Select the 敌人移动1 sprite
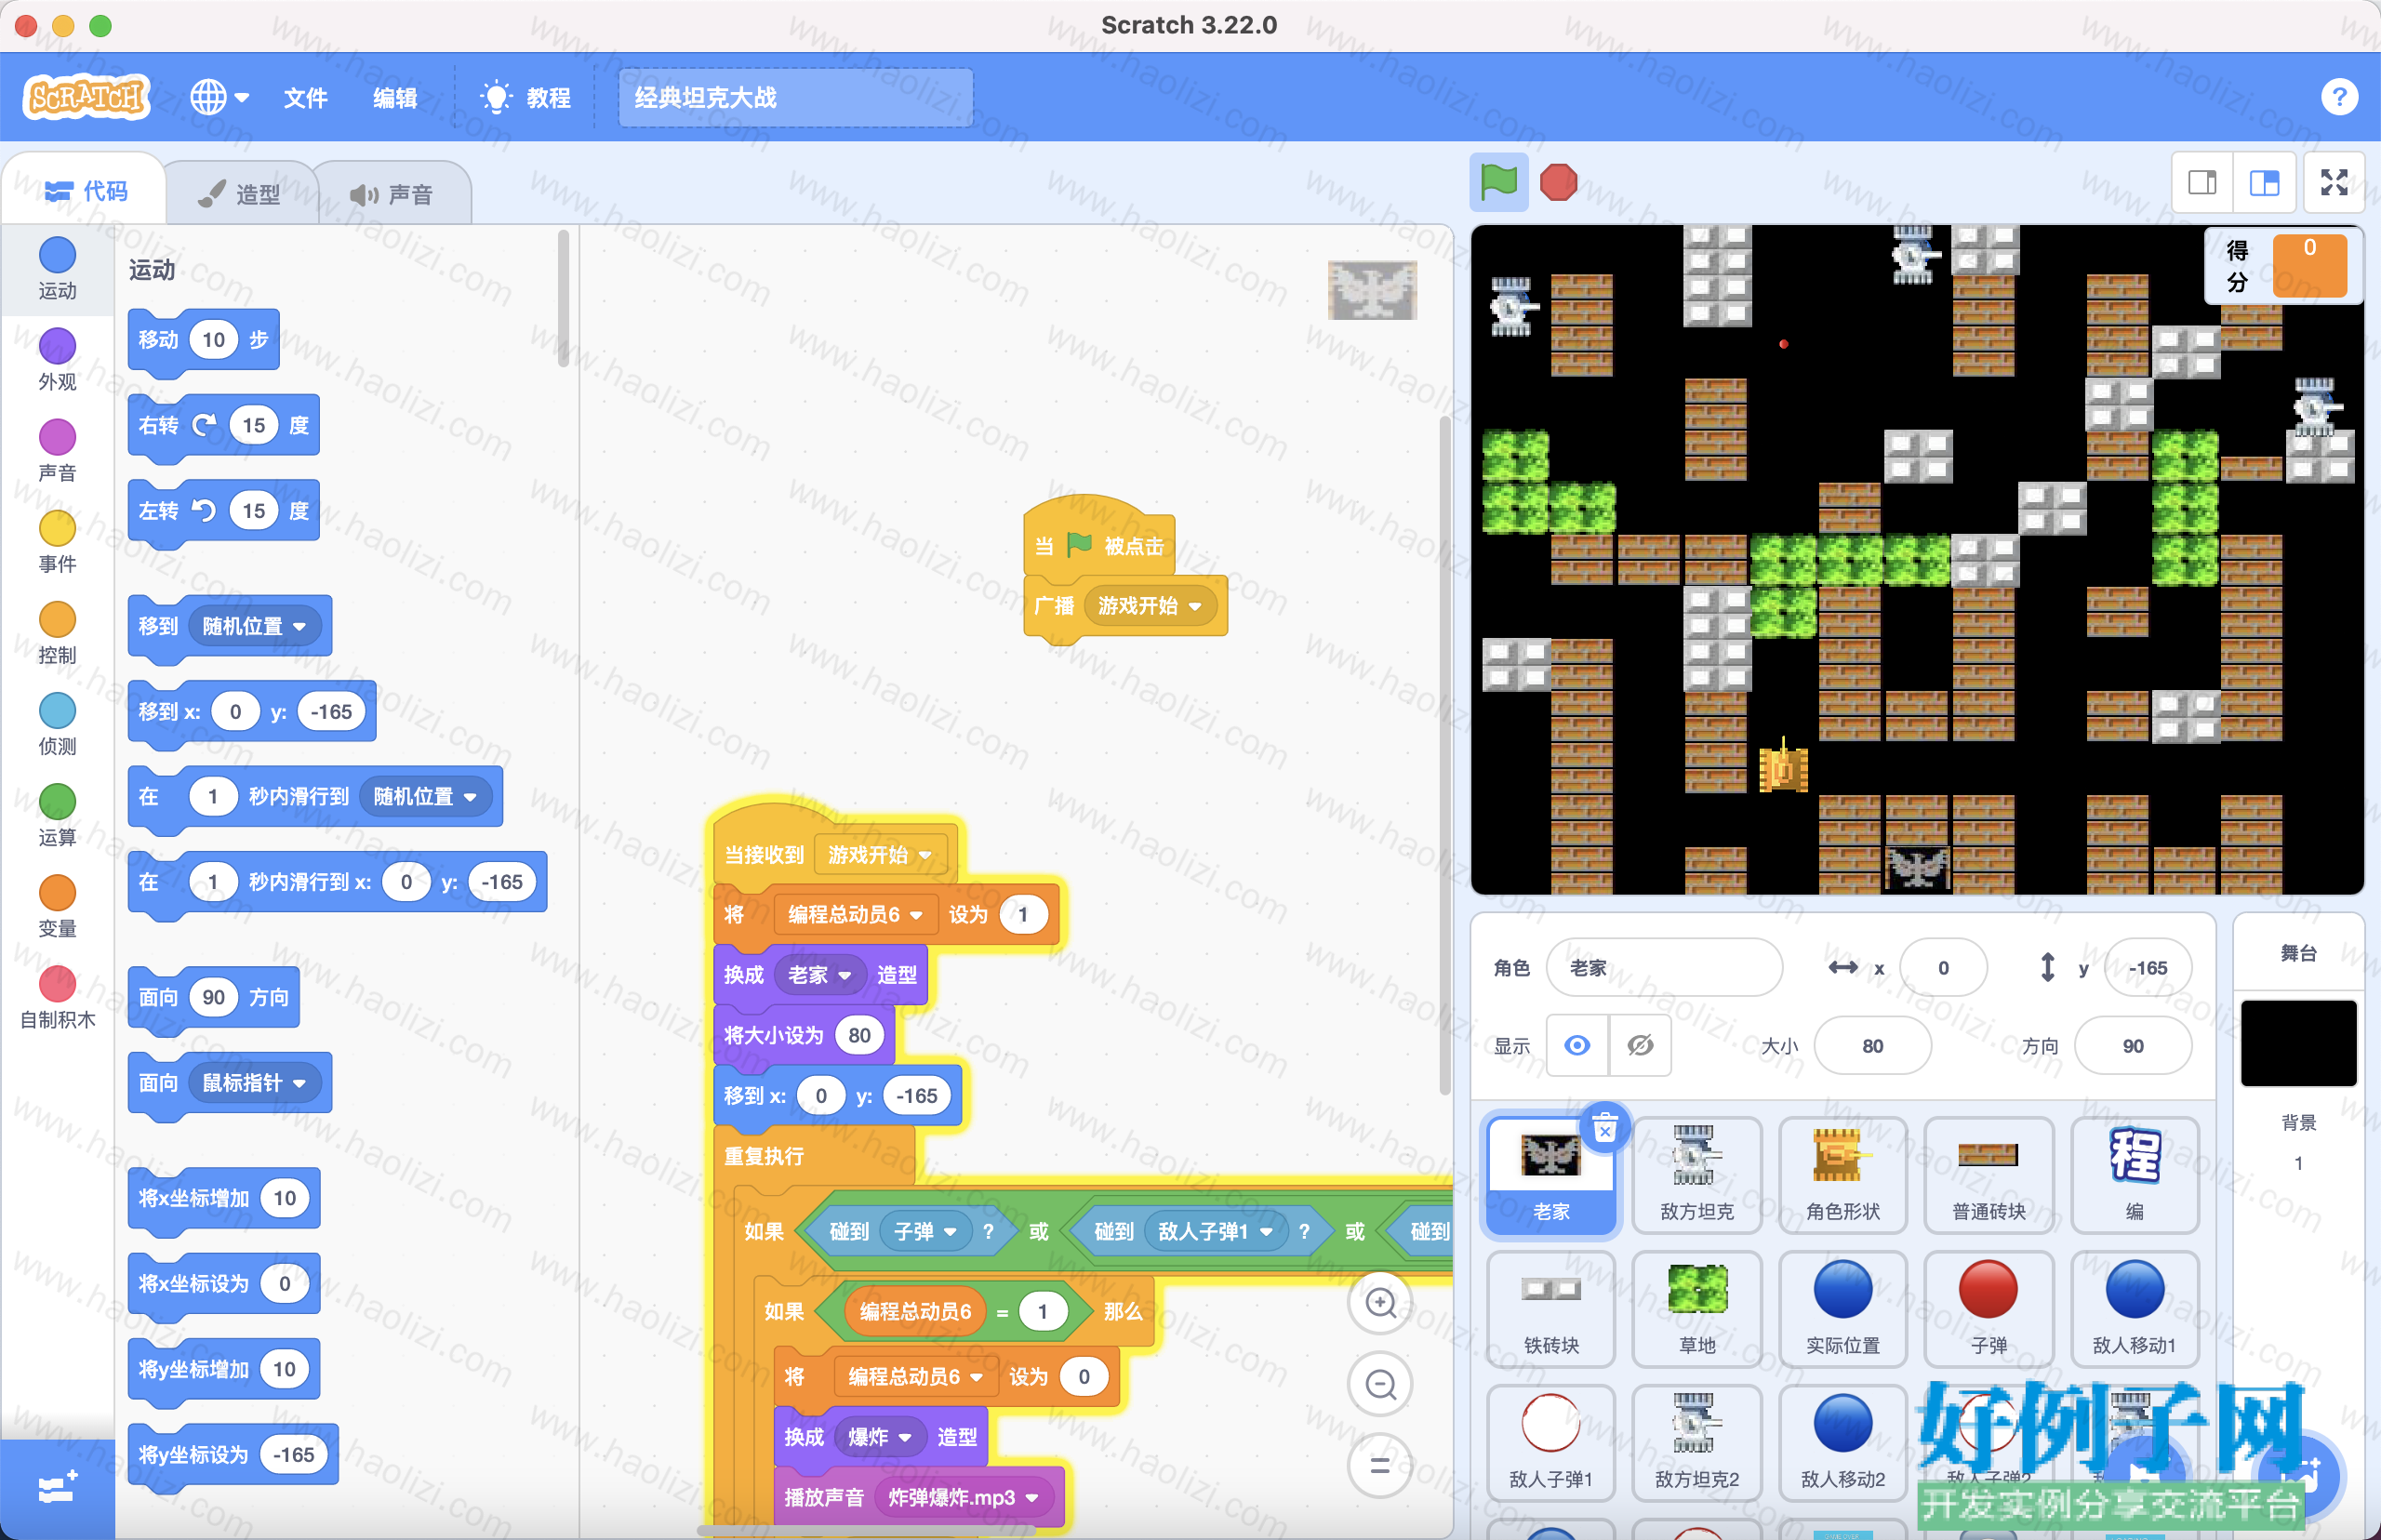The image size is (2381, 1540). click(2134, 1308)
